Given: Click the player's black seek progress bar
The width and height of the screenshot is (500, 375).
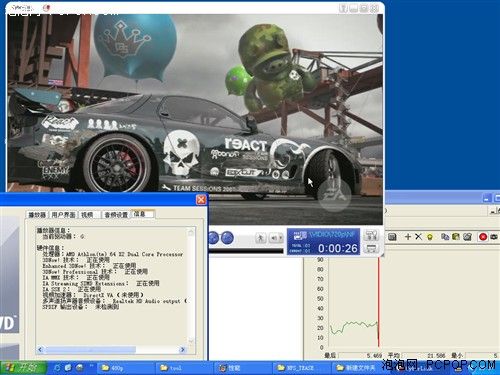Looking at the screenshot, I should [246, 251].
